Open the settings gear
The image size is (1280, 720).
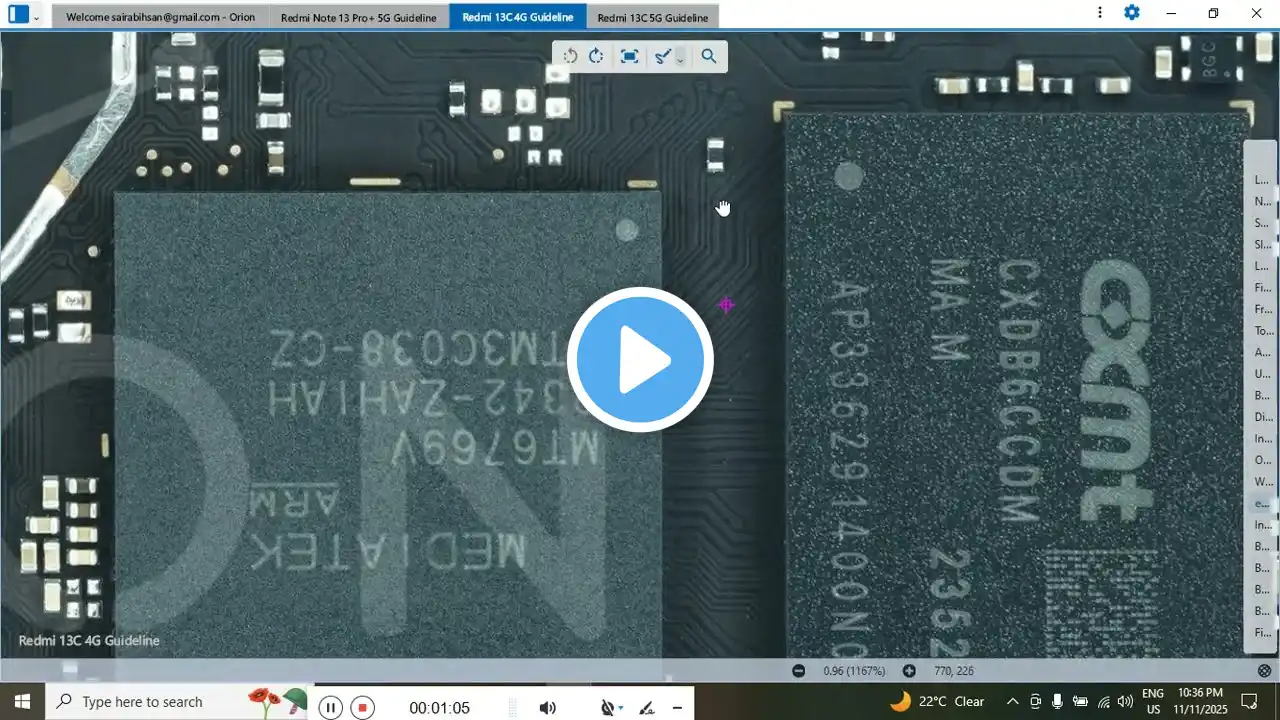(1132, 13)
